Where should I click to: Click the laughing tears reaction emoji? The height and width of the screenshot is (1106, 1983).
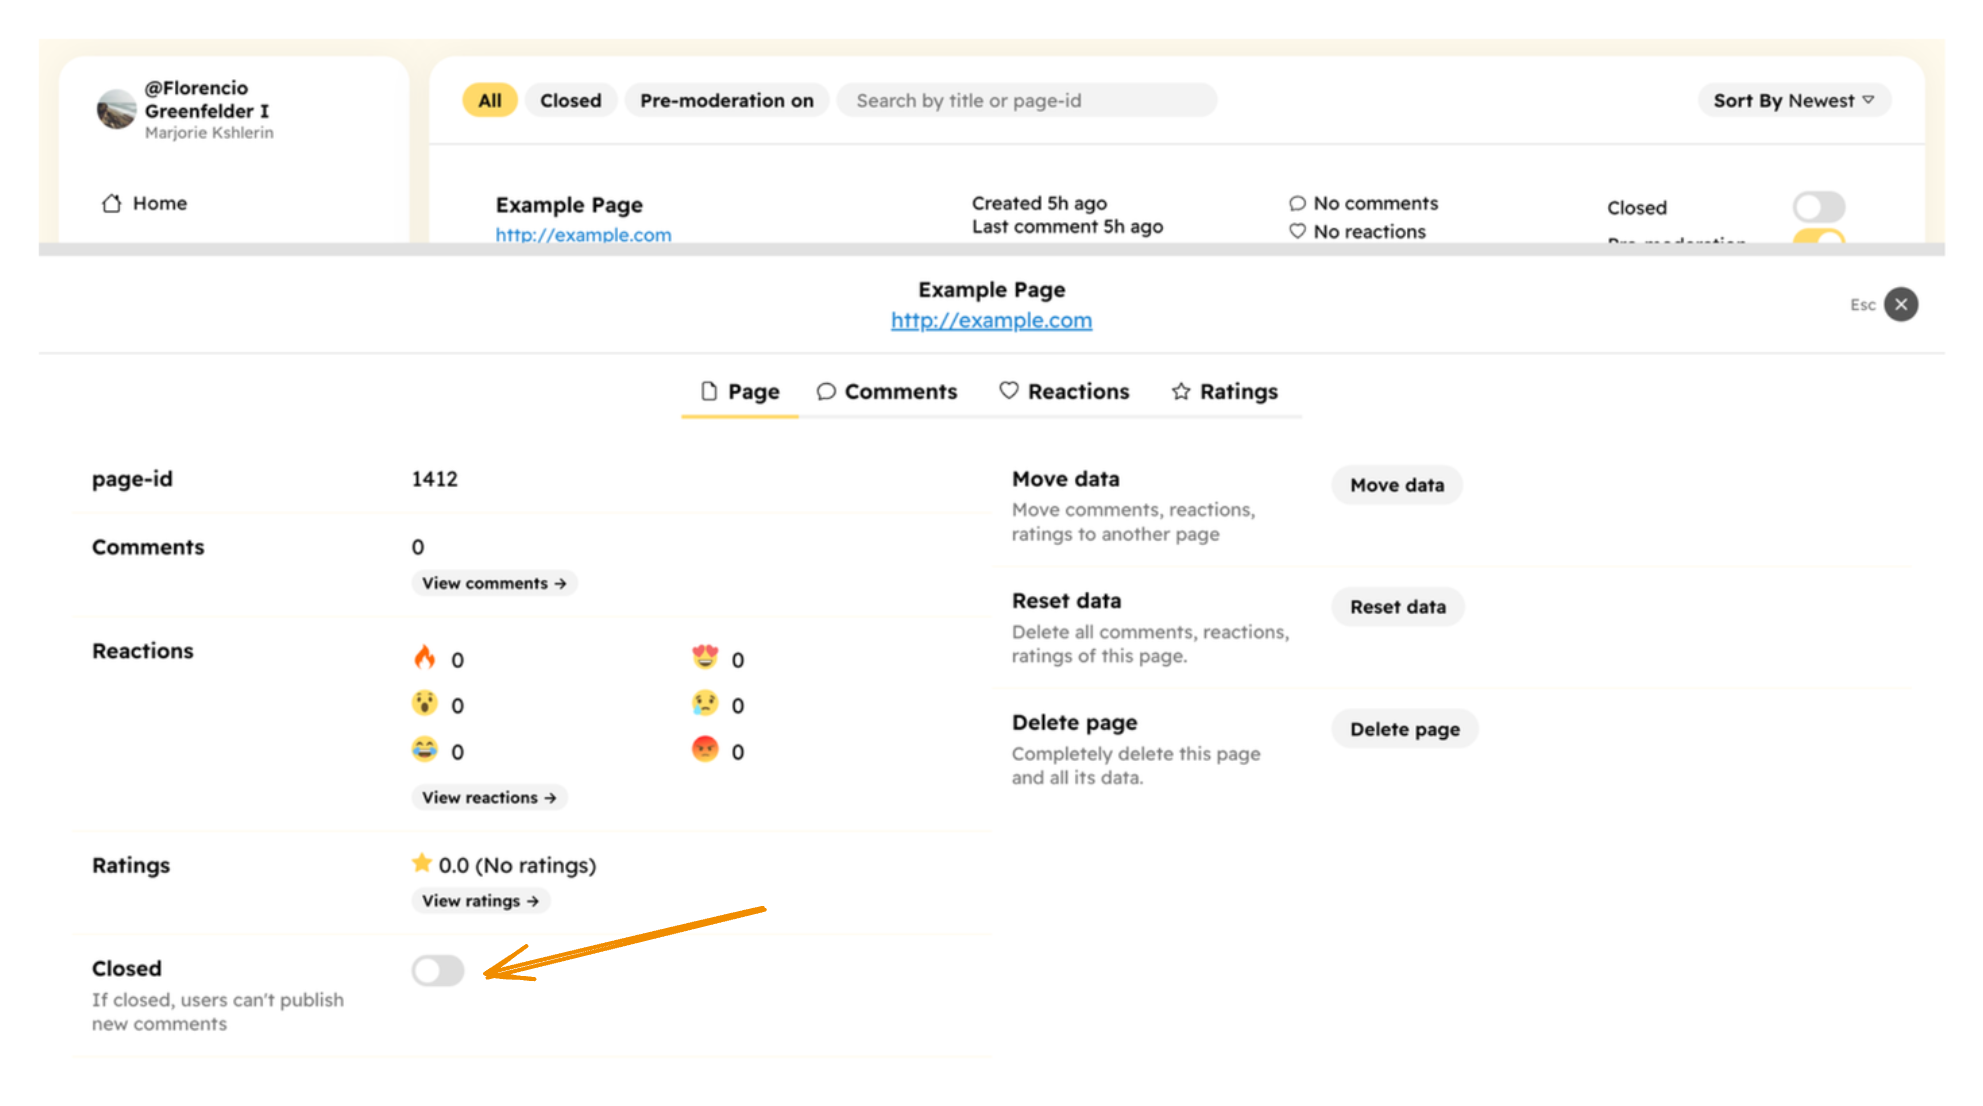pyautogui.click(x=424, y=749)
